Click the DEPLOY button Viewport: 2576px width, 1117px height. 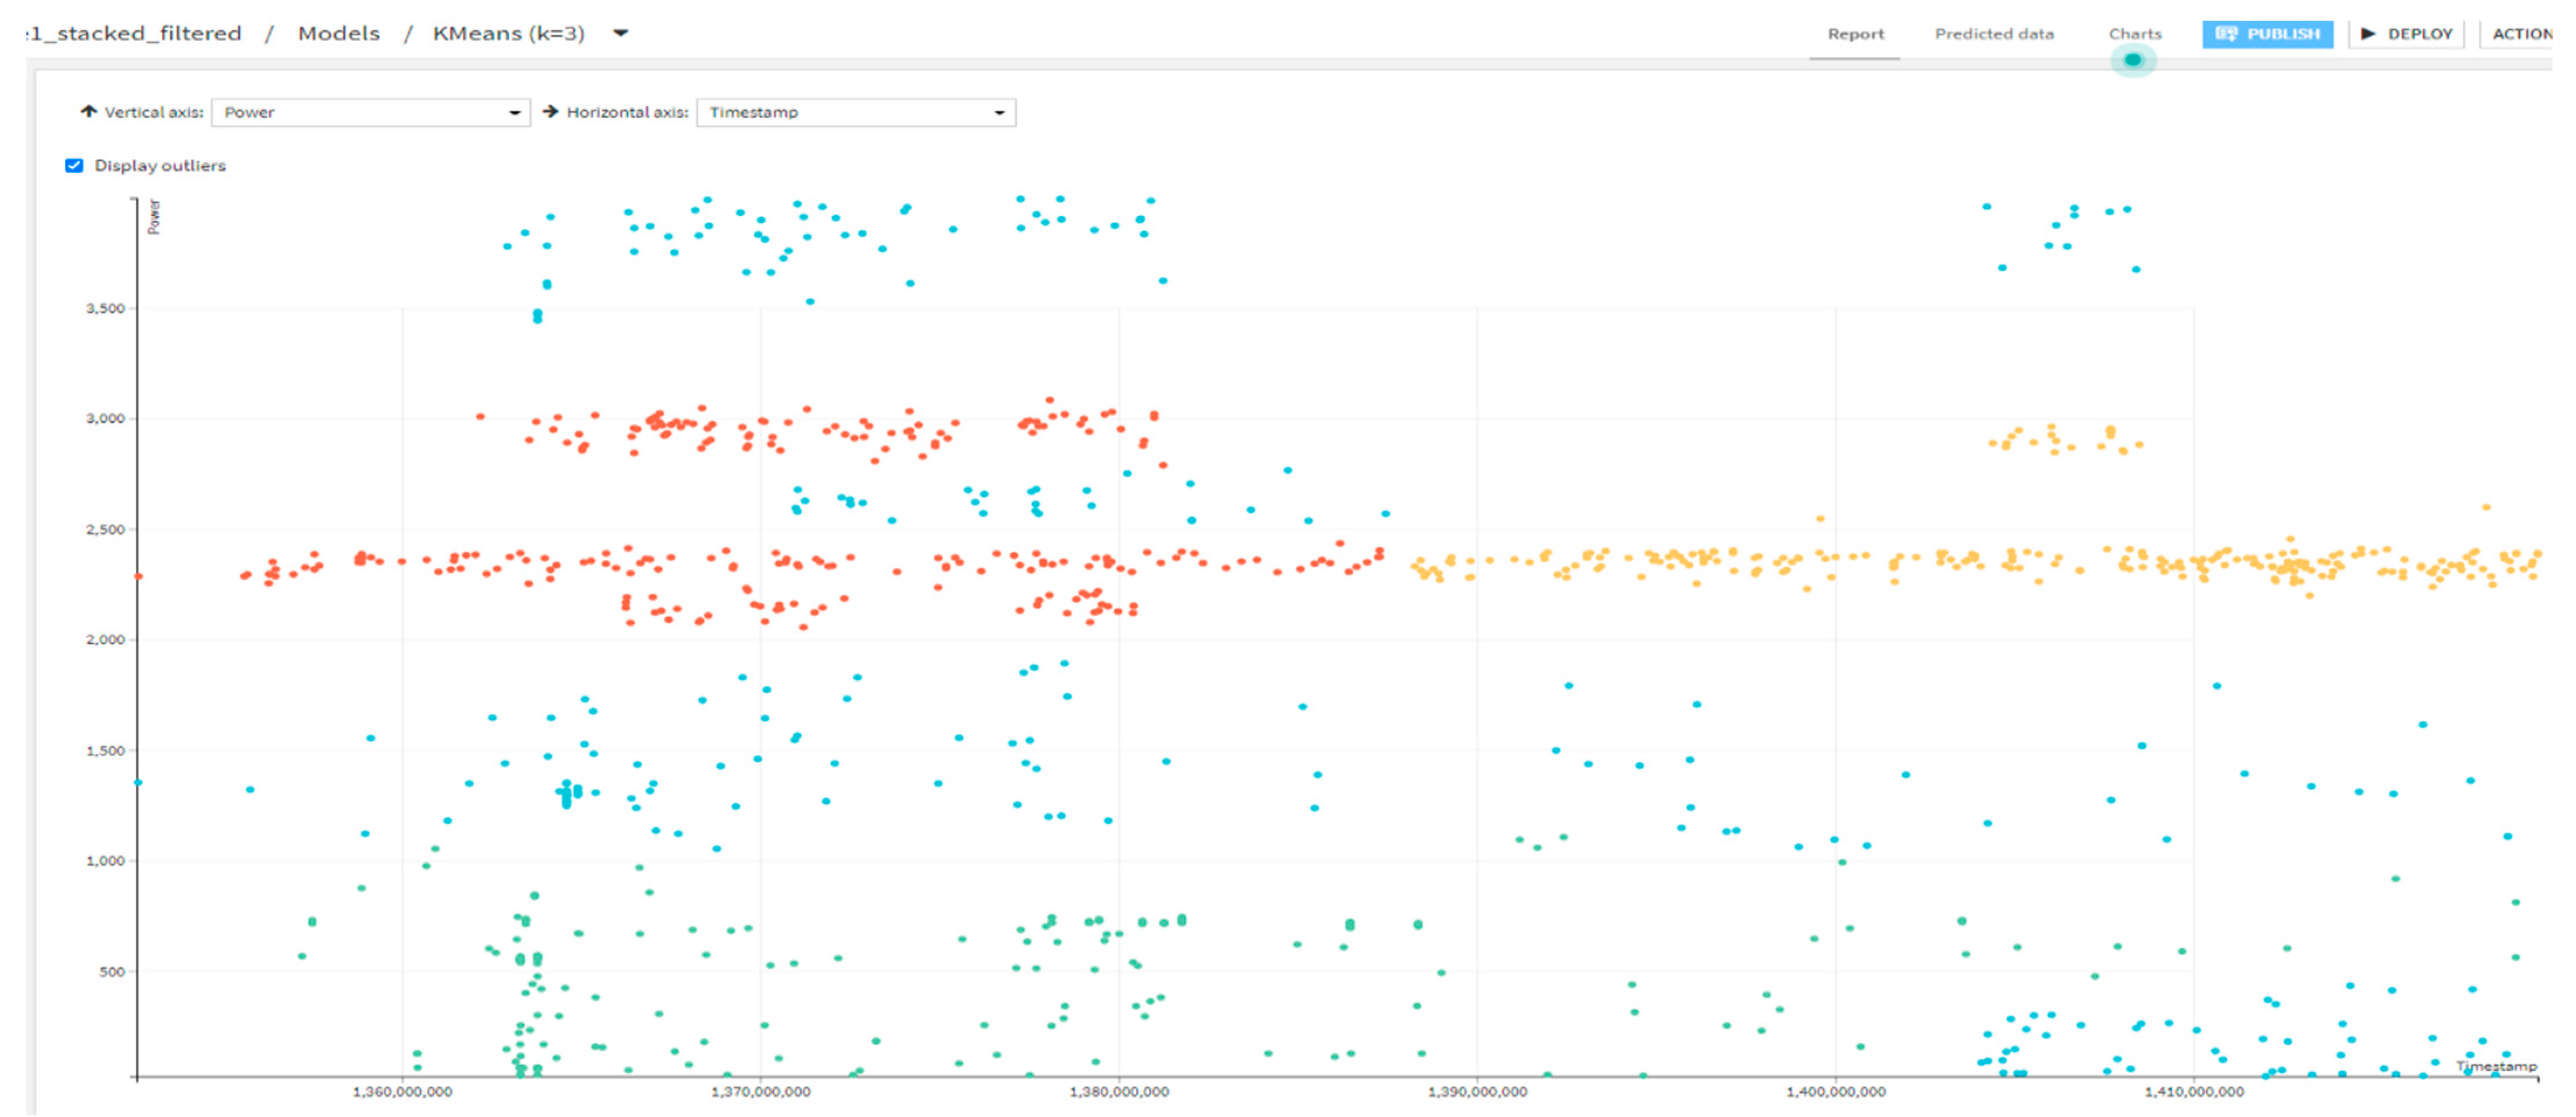click(2407, 34)
